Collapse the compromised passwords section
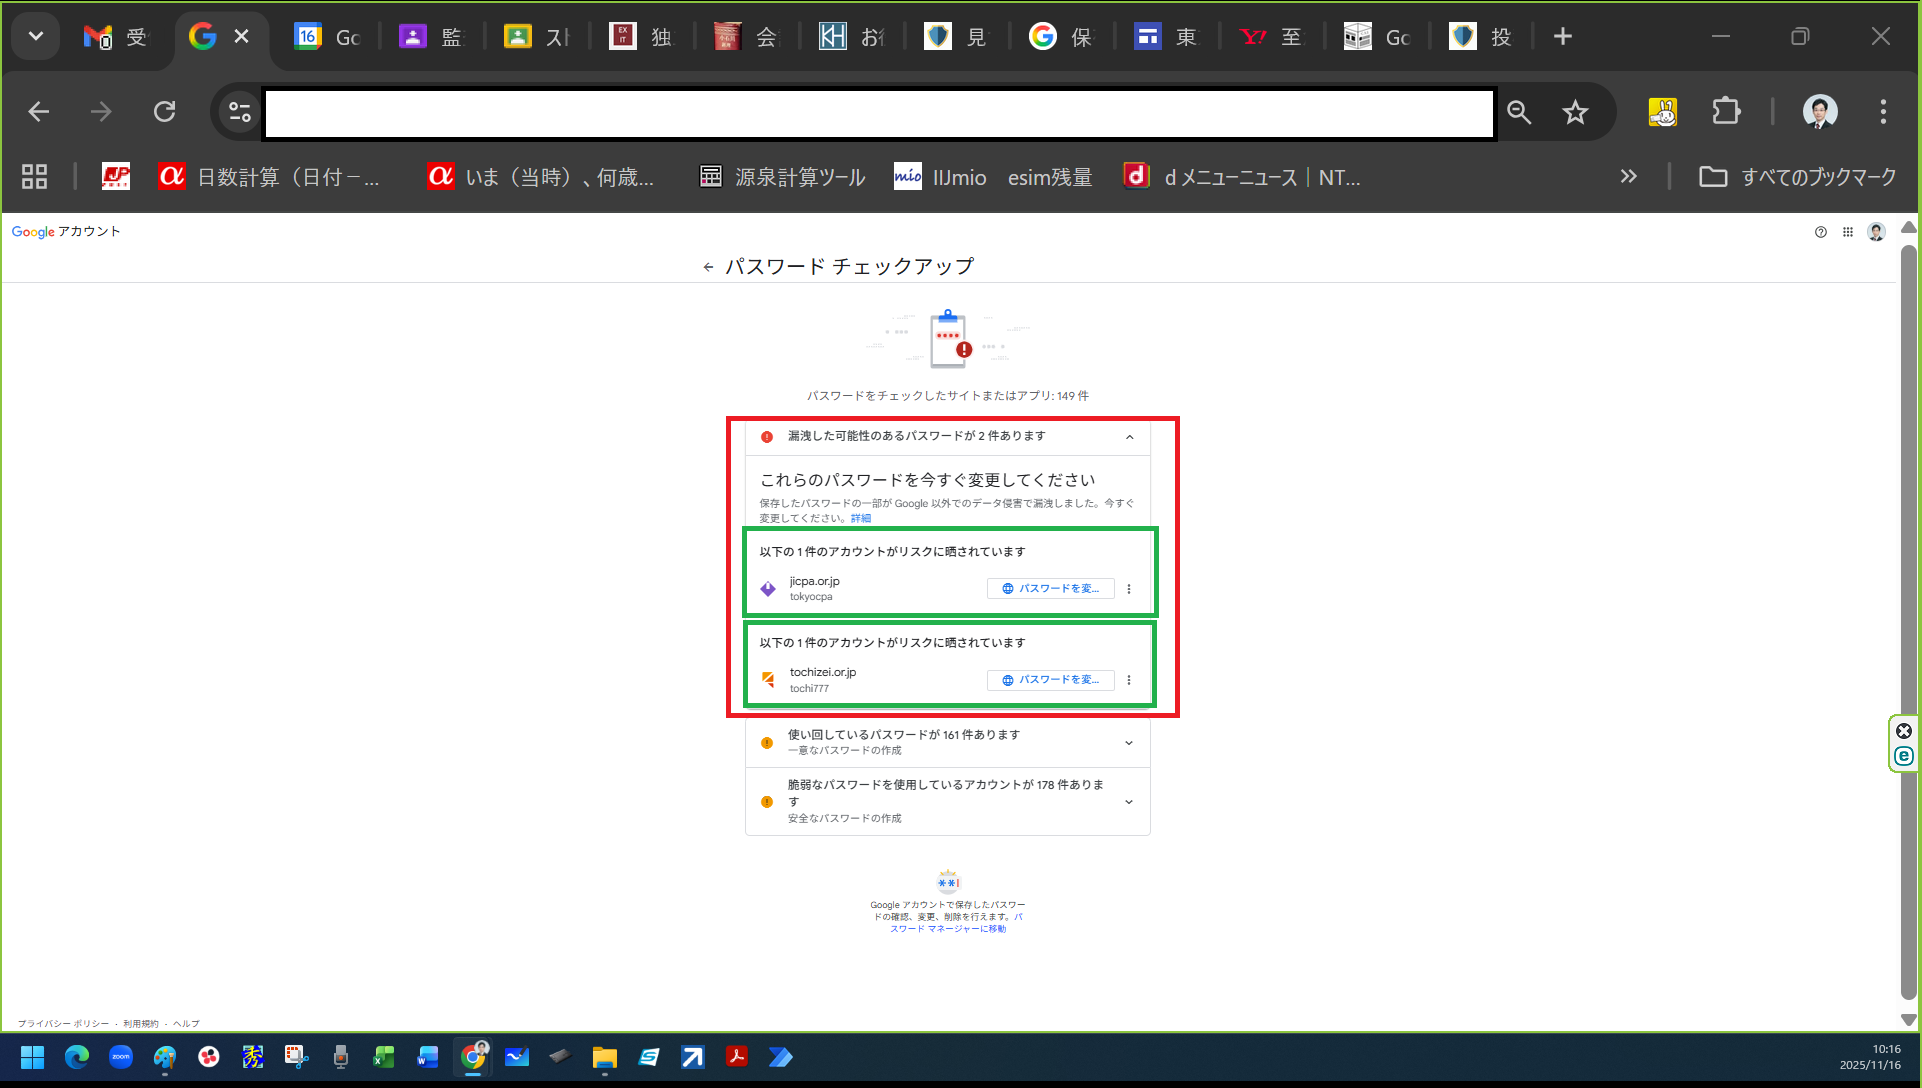Viewport: 1922px width, 1088px height. coord(1129,437)
